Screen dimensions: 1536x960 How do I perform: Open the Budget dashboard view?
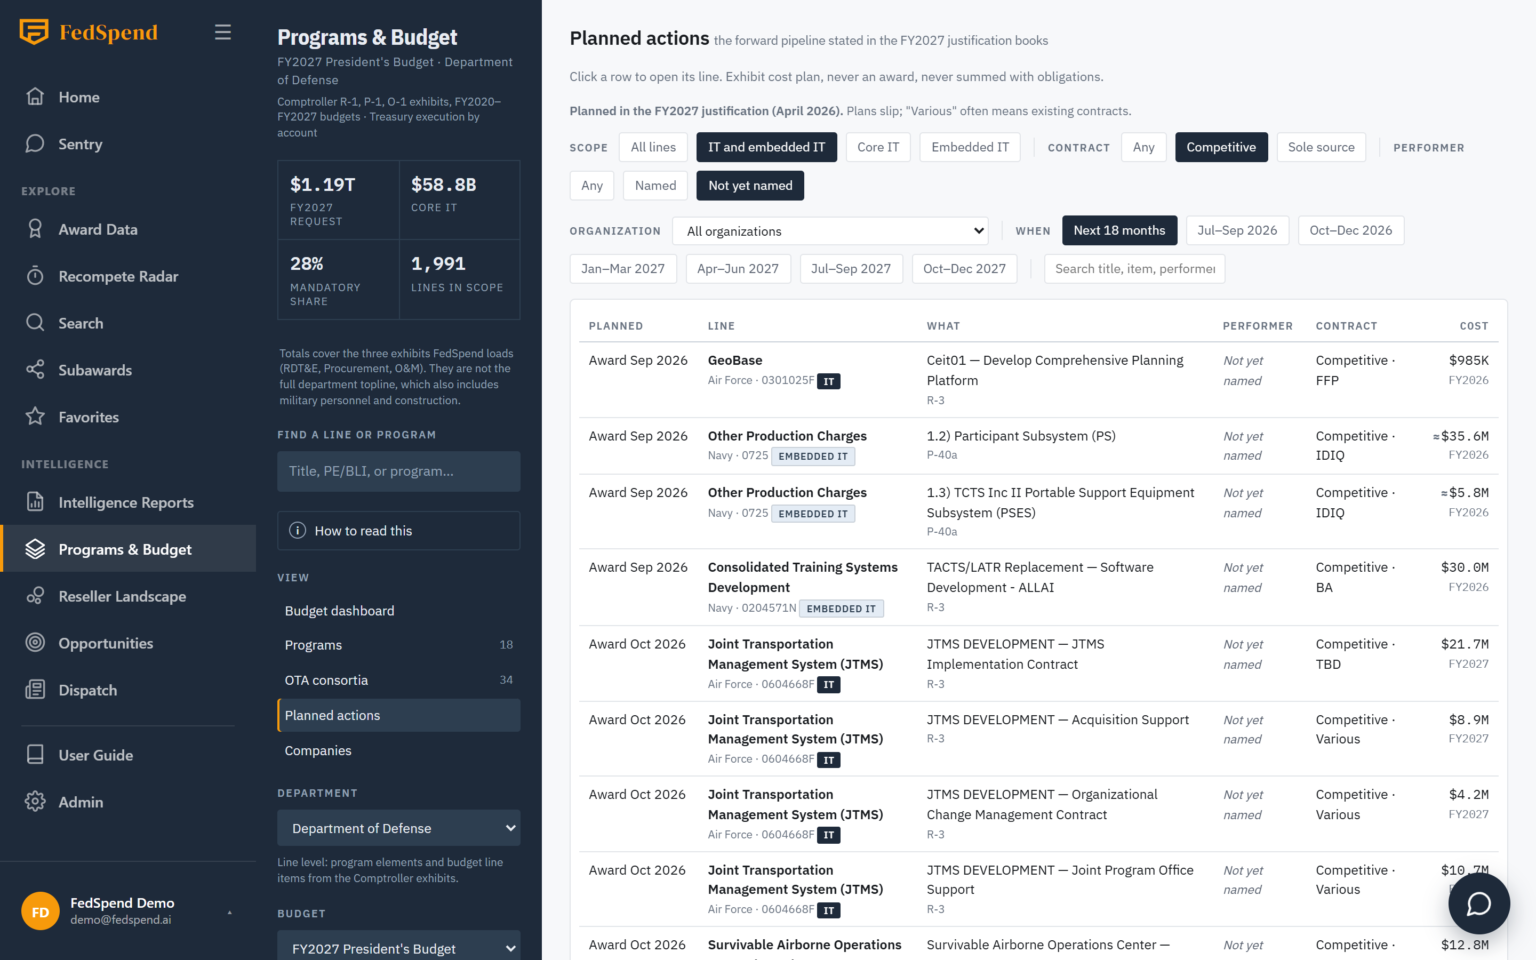(399, 611)
